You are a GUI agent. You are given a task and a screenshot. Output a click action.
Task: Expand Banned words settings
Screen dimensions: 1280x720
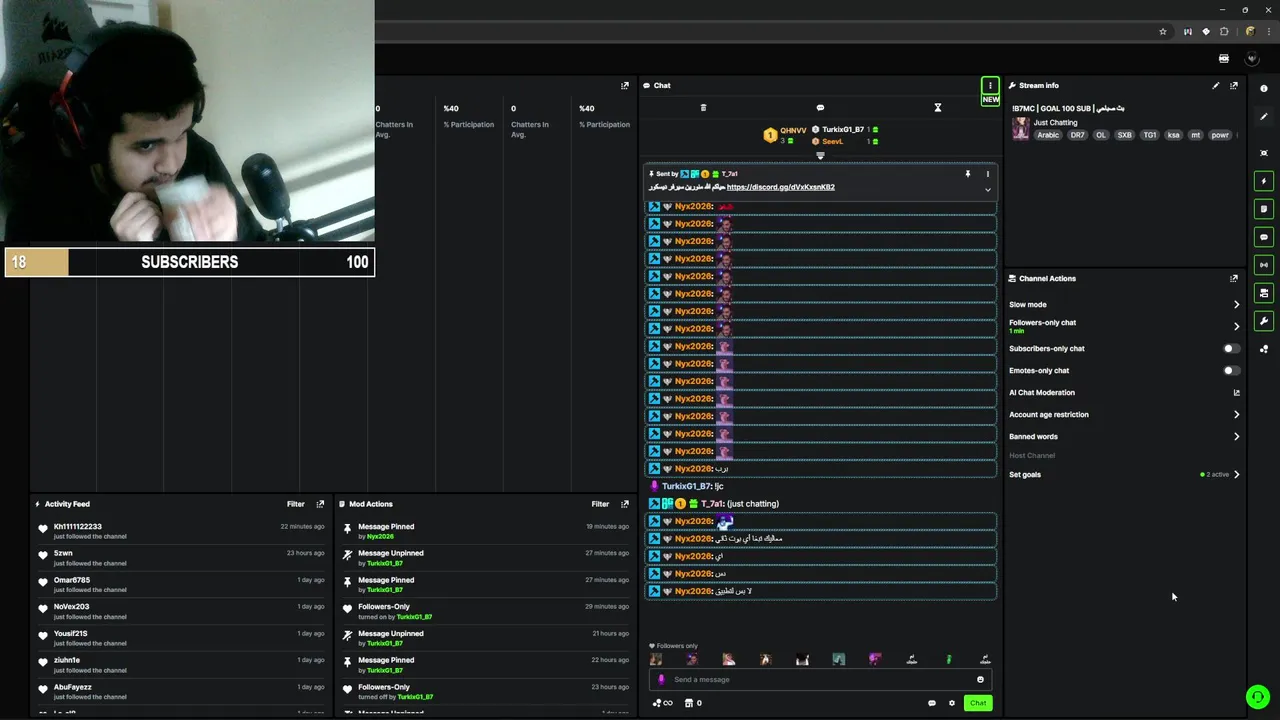click(x=1236, y=436)
